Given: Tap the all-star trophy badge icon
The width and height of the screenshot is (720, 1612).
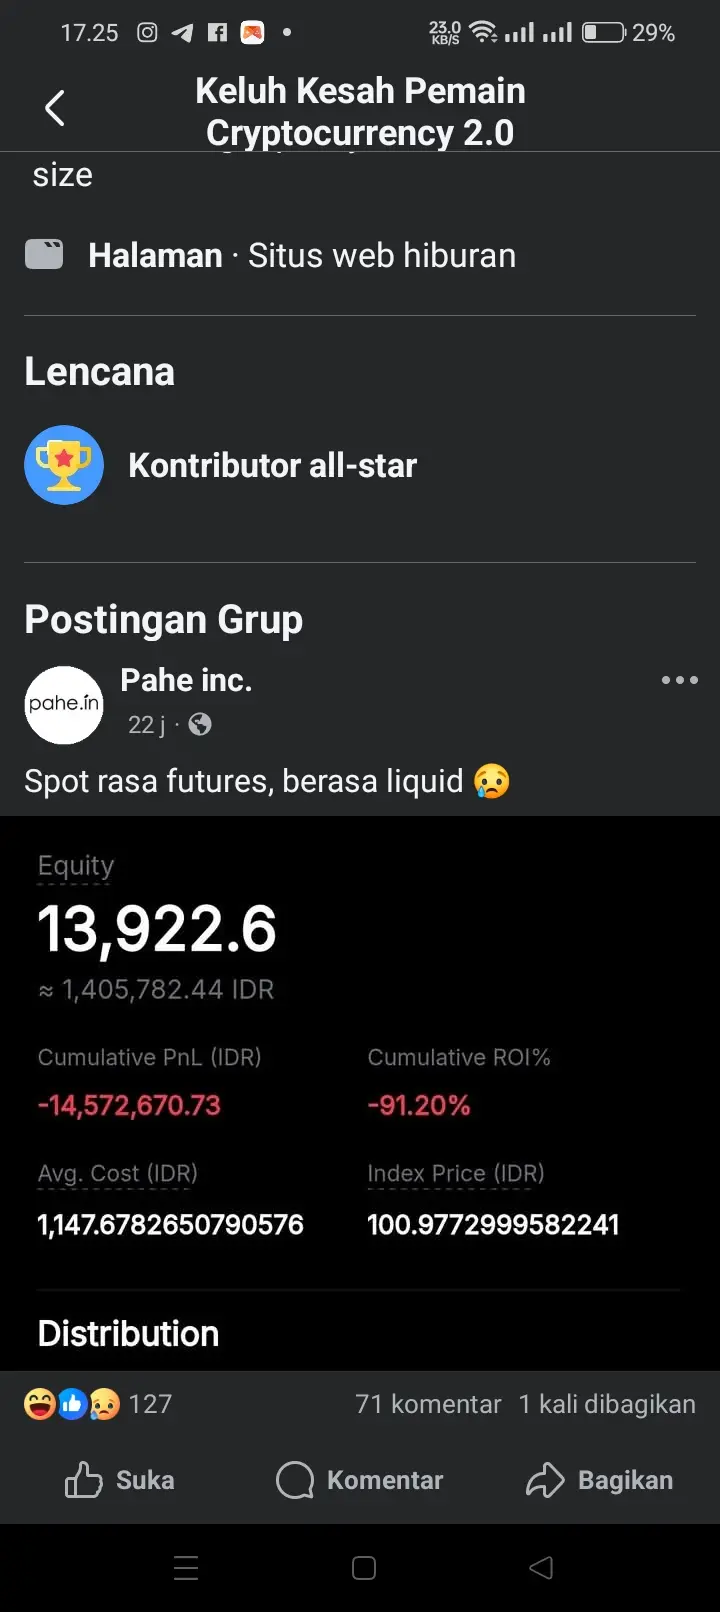Looking at the screenshot, I should point(64,465).
